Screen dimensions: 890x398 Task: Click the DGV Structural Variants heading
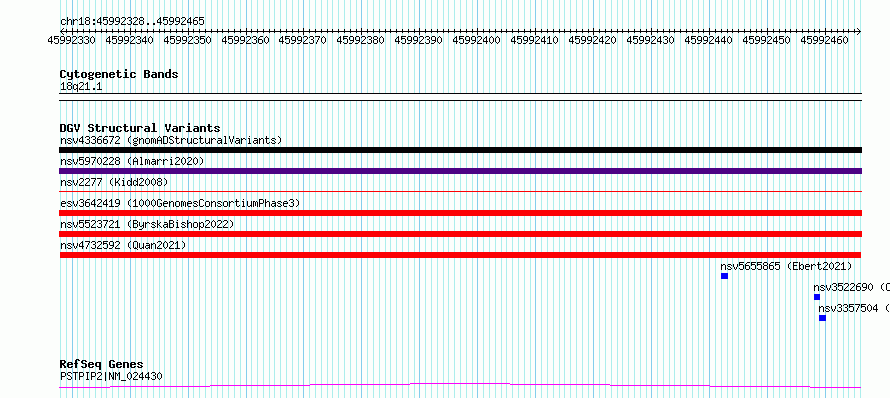click(x=140, y=128)
